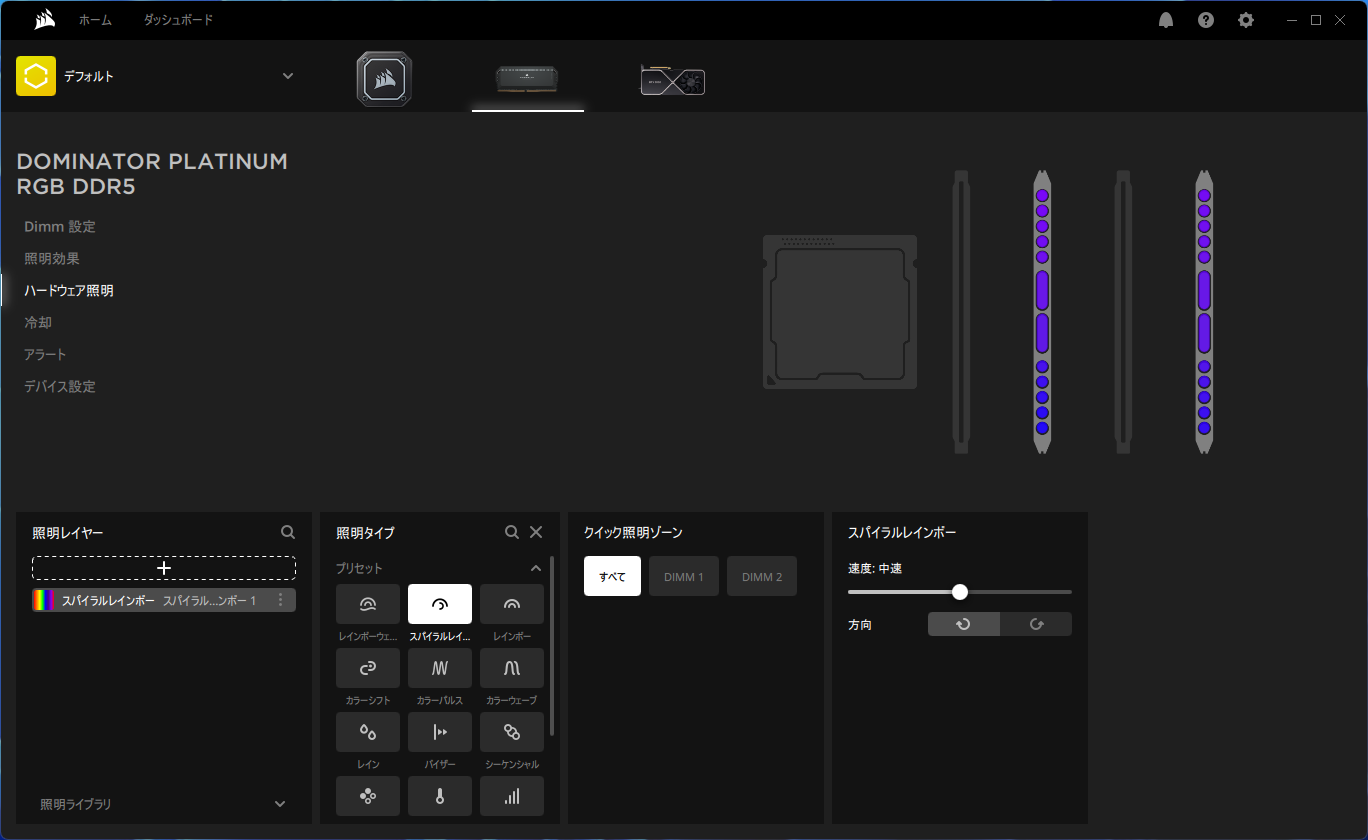Search in the 照明レイヤー panel

click(x=288, y=533)
